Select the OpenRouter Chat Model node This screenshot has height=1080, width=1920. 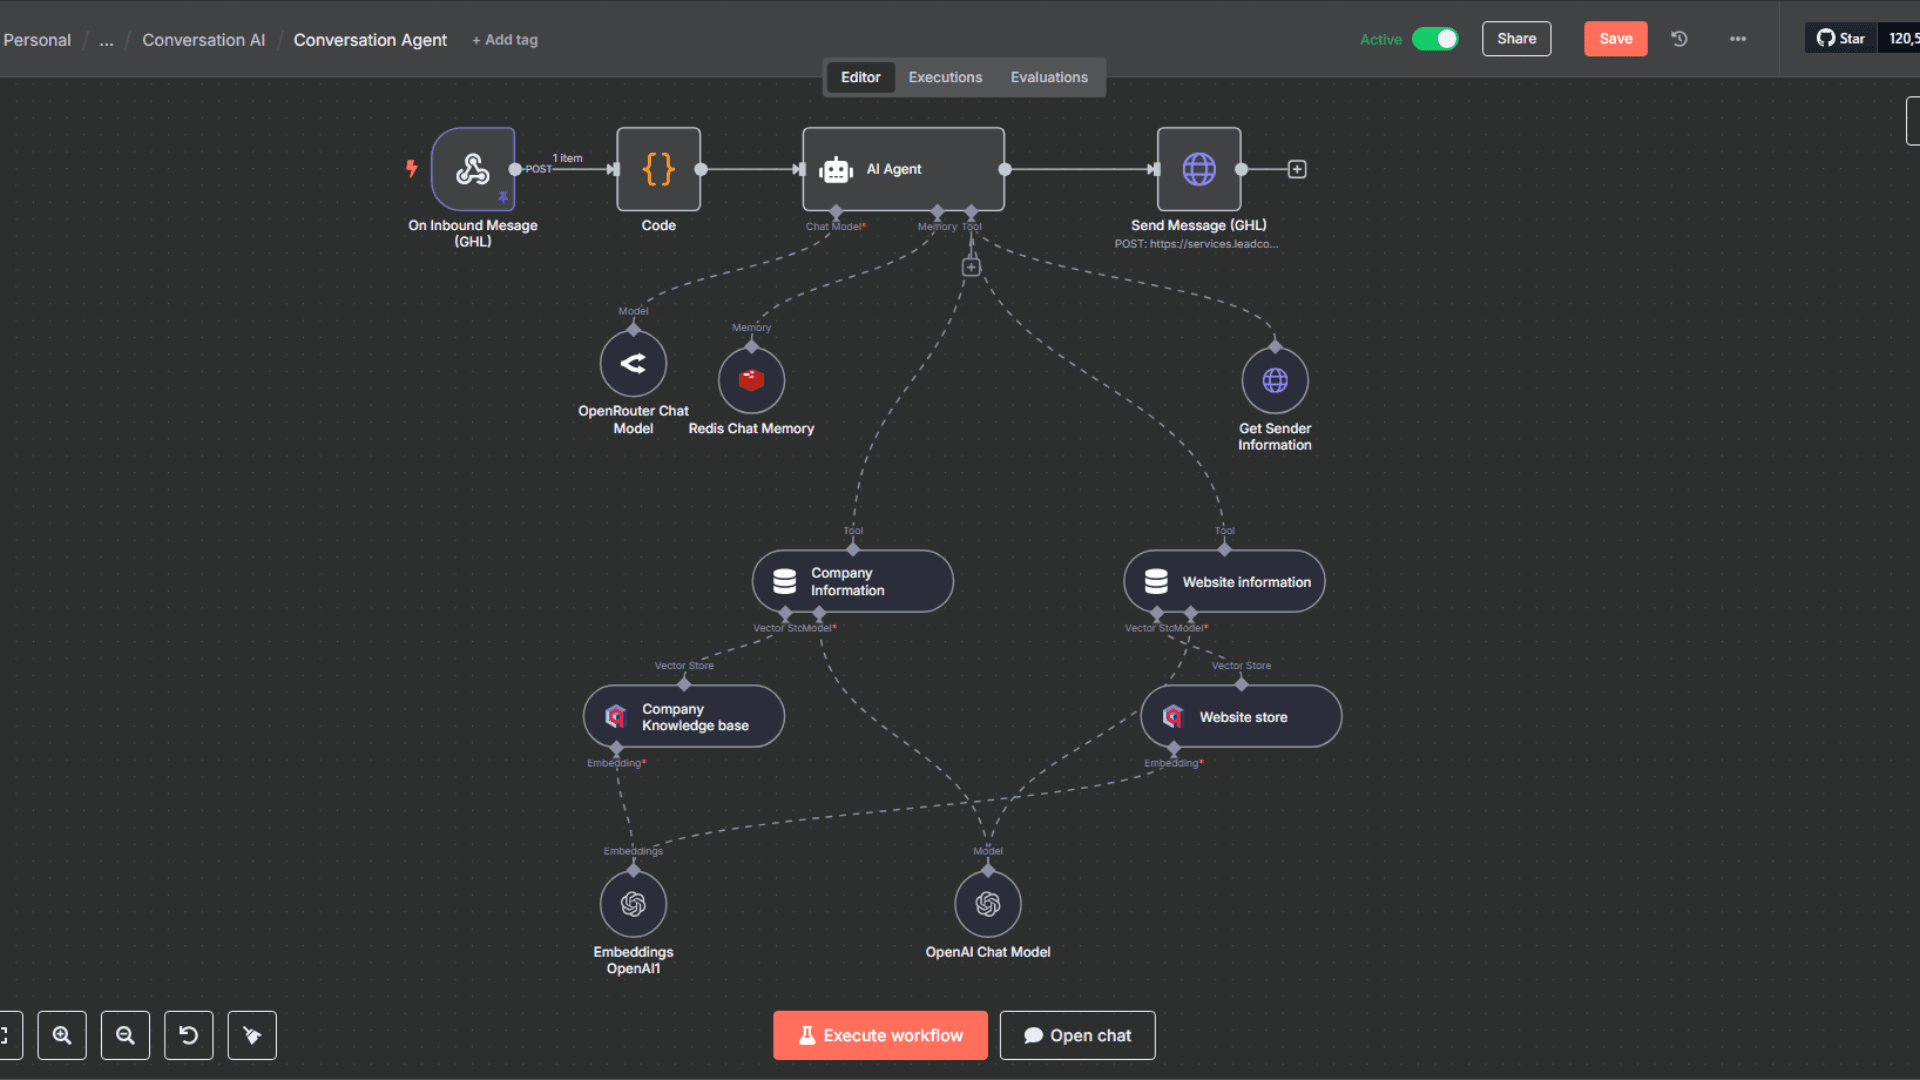click(633, 363)
